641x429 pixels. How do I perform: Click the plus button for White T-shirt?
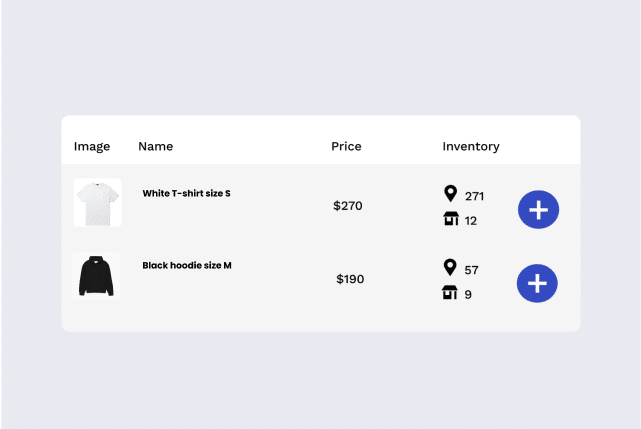tap(538, 209)
